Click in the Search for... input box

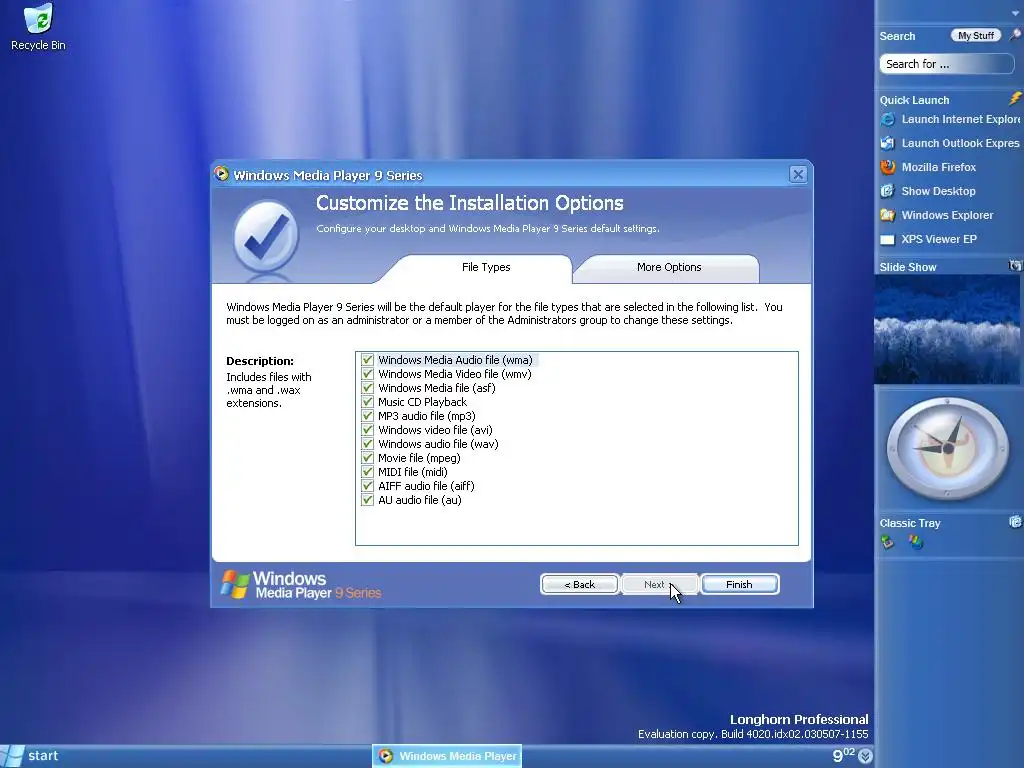(x=946, y=64)
